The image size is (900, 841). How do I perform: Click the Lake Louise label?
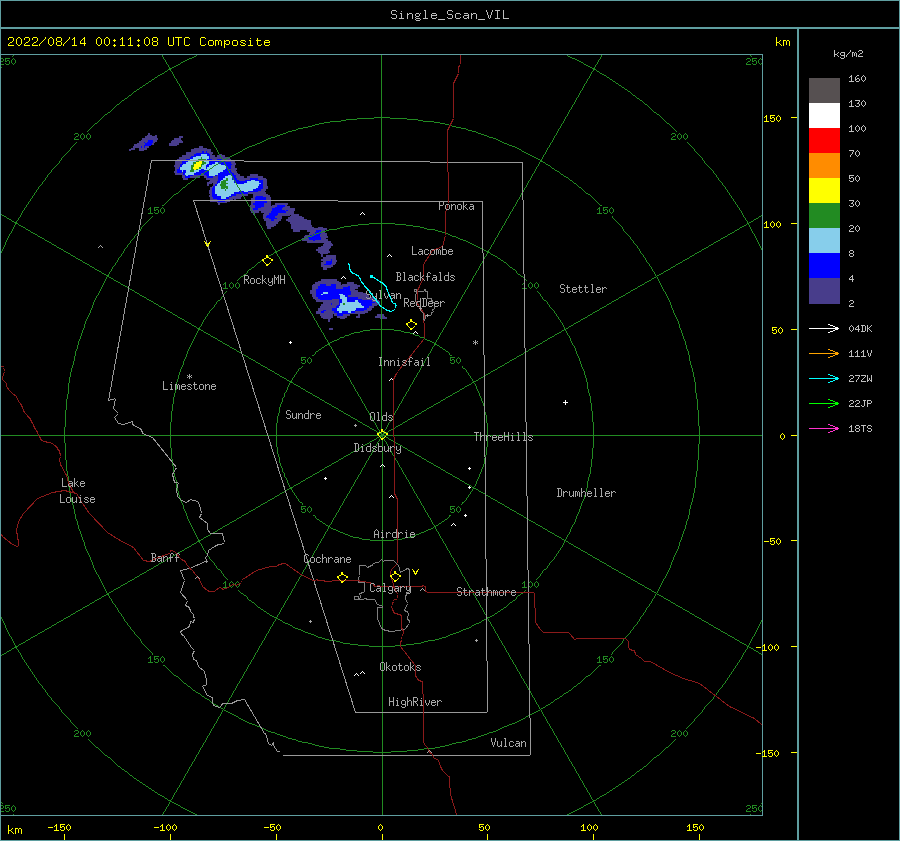pos(77,491)
